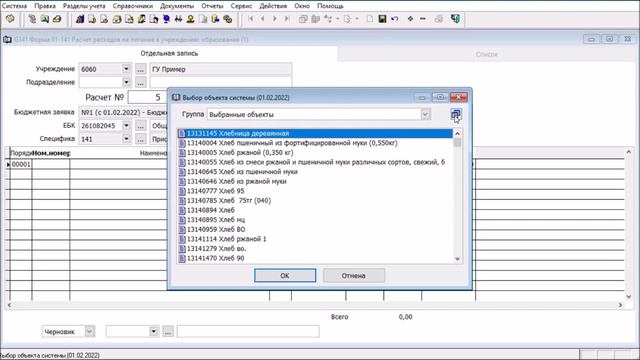Click the person figure toolbar icon
Viewport: 640px width, 360px height.
(x=190, y=19)
